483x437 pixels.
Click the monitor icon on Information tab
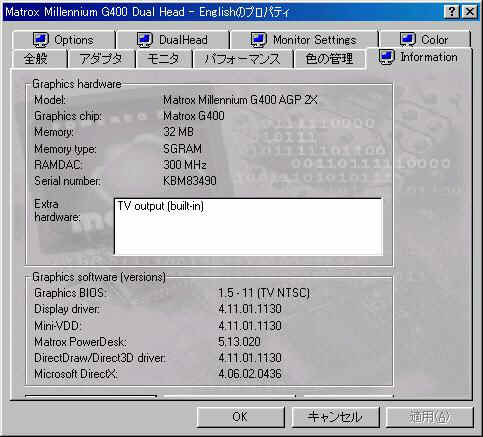pyautogui.click(x=387, y=57)
